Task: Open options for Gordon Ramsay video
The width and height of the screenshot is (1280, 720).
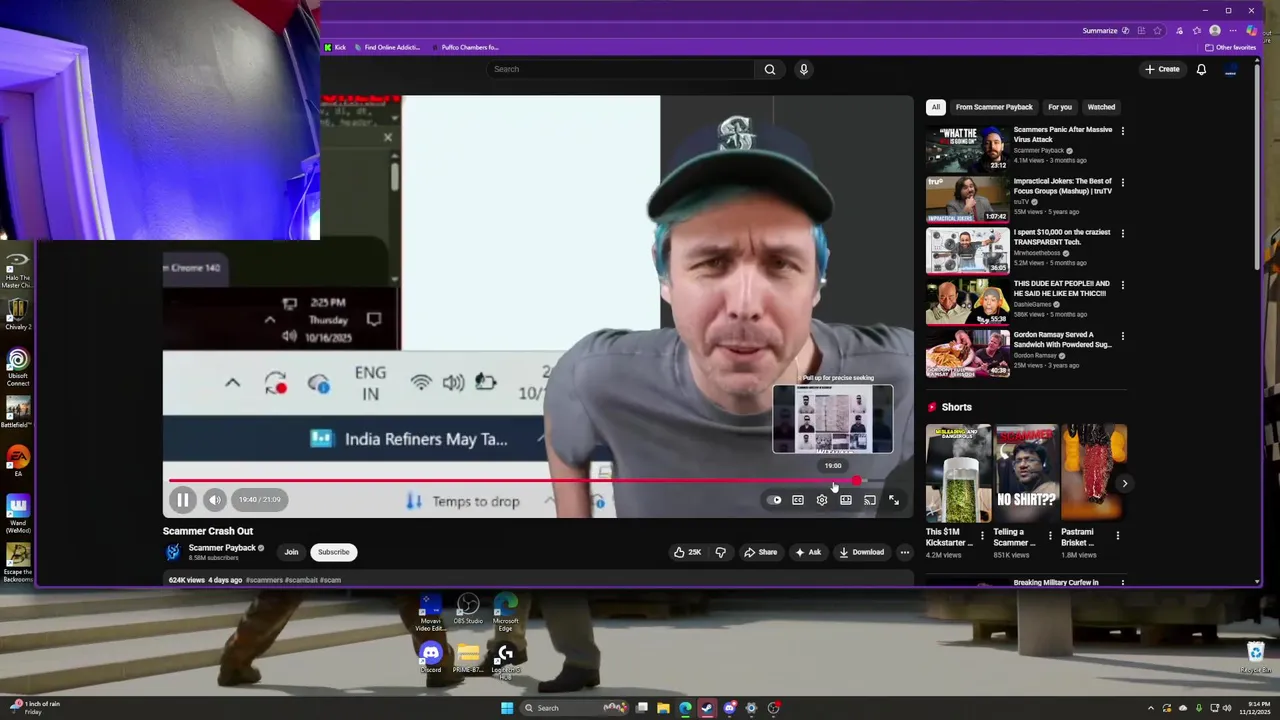Action: [x=1122, y=336]
